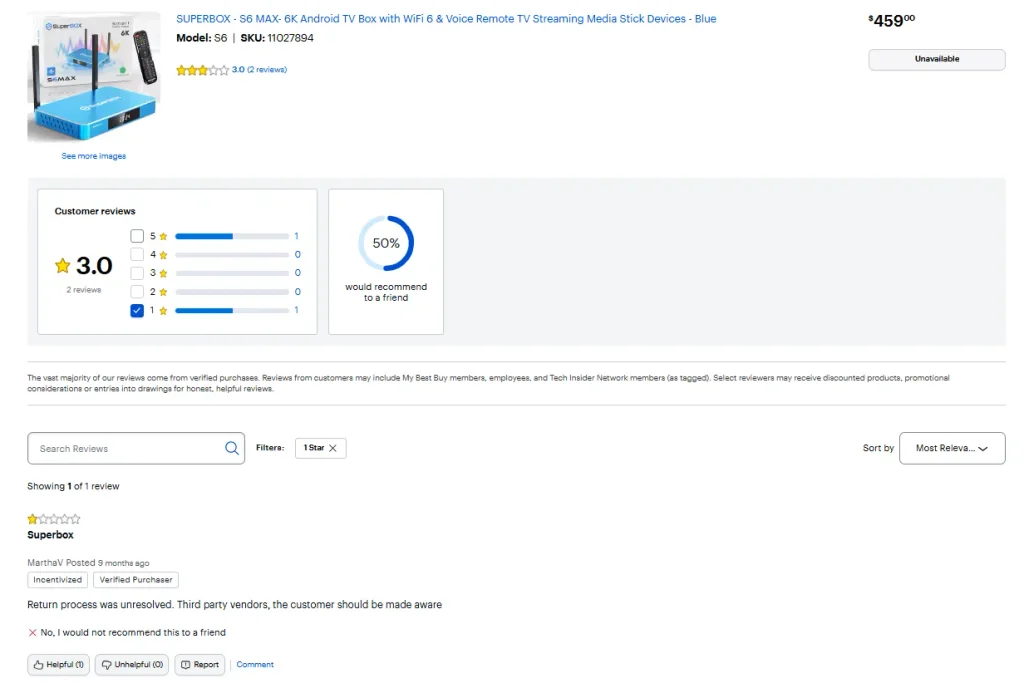1024x683 pixels.
Task: Check the 4 star filter checkbox
Action: (x=136, y=255)
